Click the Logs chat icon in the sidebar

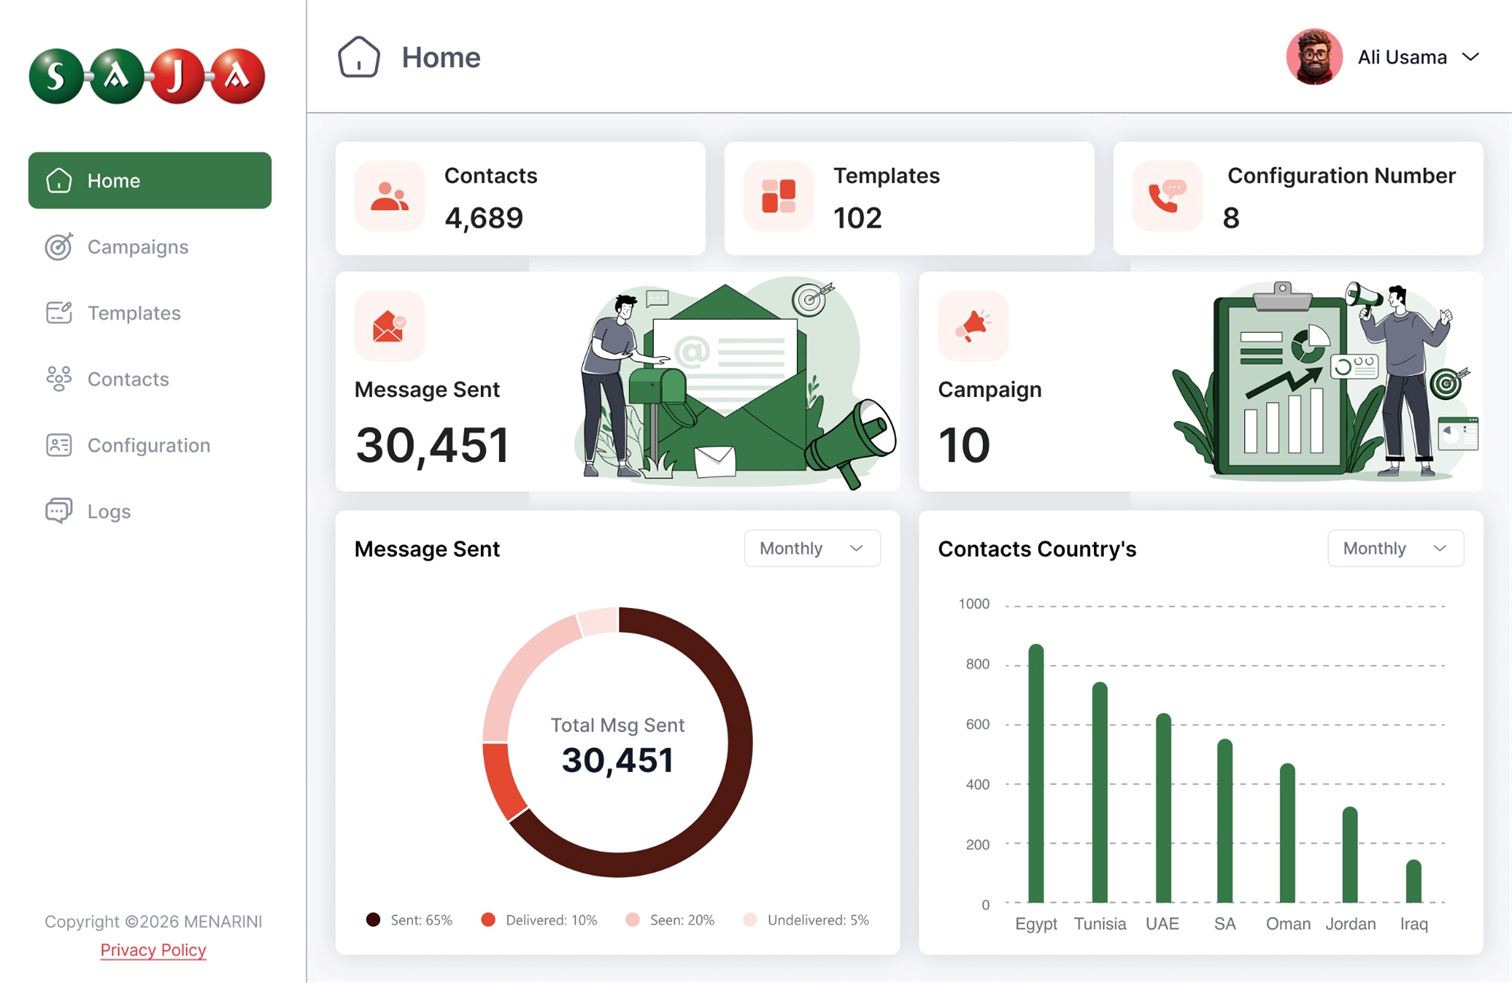59,511
